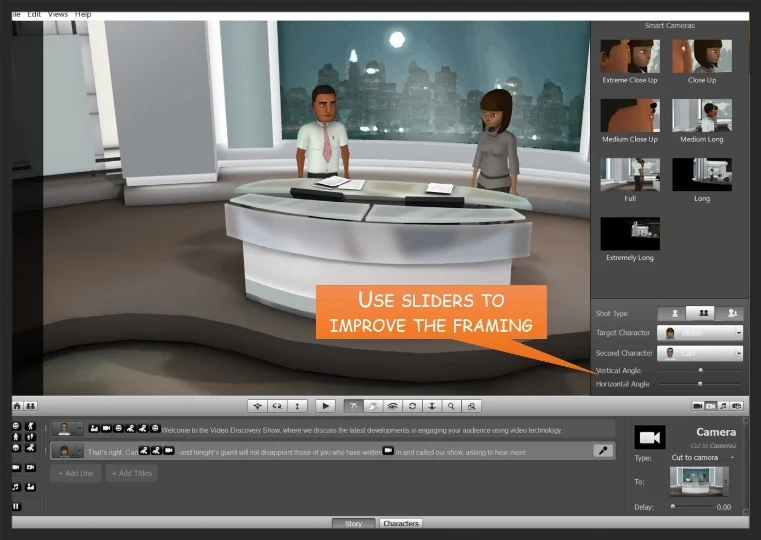Image resolution: width=761 pixels, height=540 pixels.
Task: Open the camera Type "Cut to camera" dropdown
Action: click(702, 458)
